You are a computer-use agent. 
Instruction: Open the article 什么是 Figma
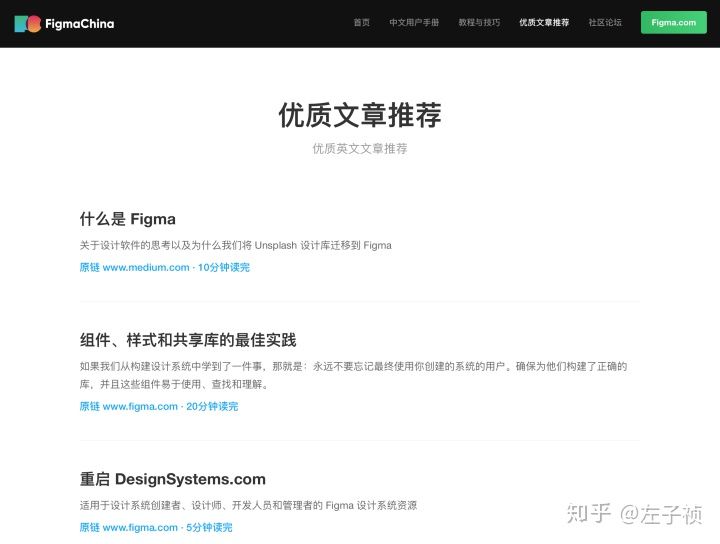pyautogui.click(x=128, y=219)
